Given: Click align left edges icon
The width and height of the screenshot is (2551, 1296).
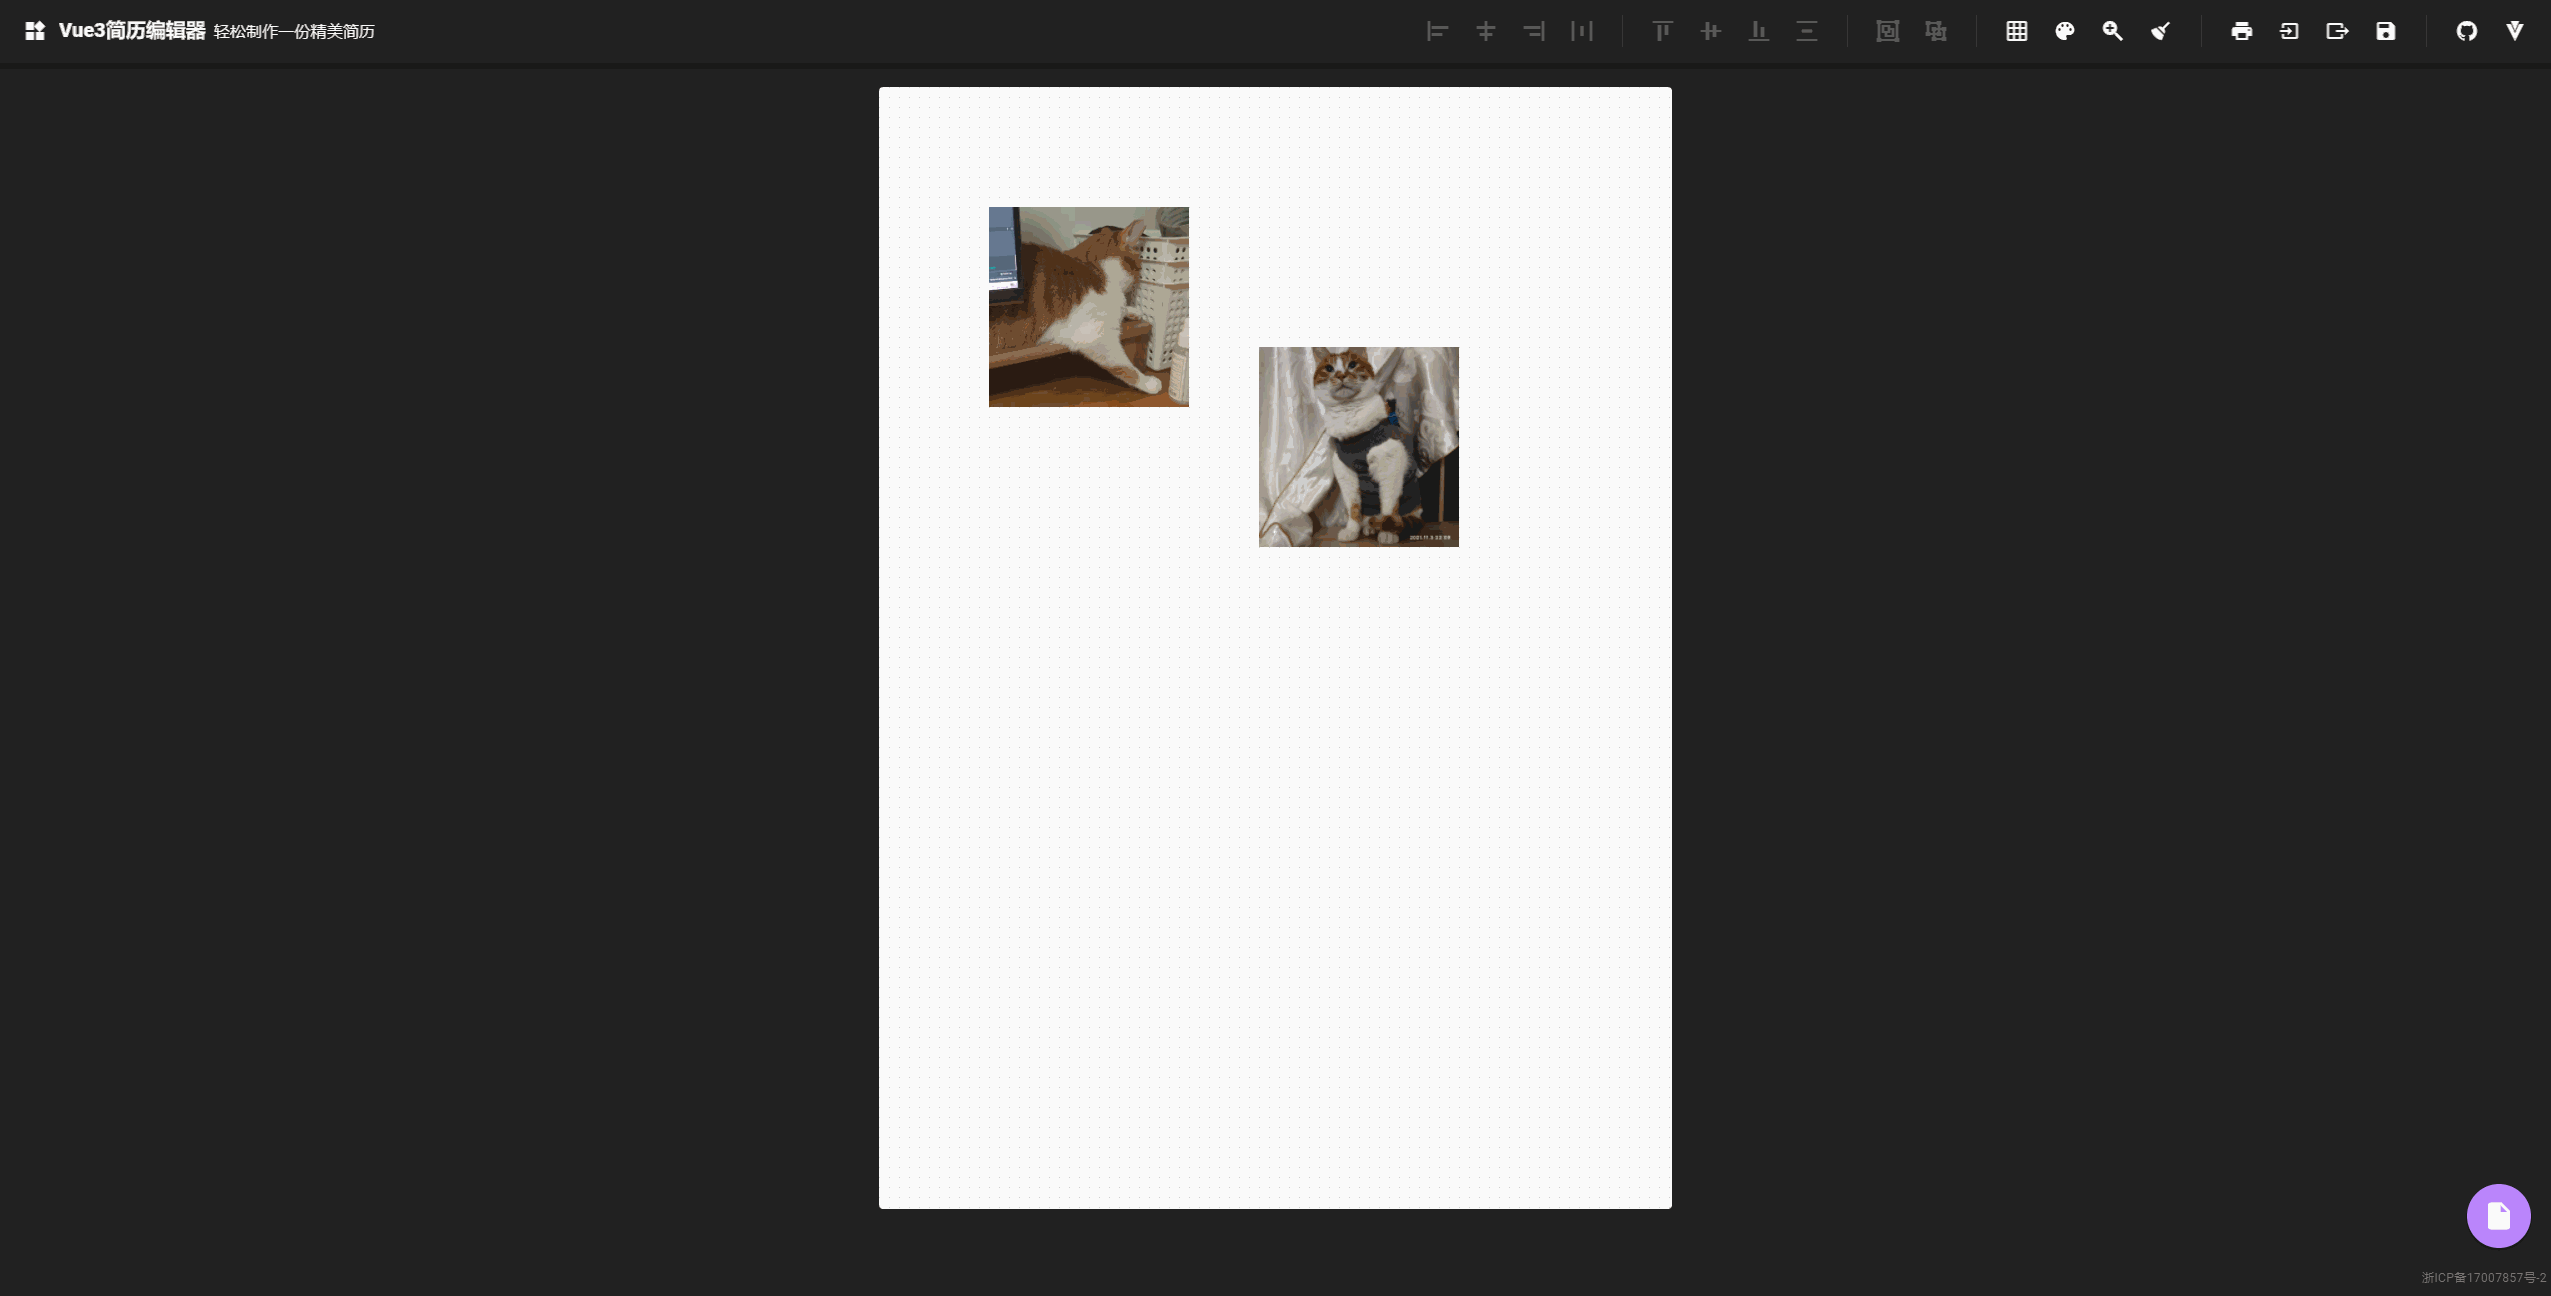Looking at the screenshot, I should point(1437,31).
